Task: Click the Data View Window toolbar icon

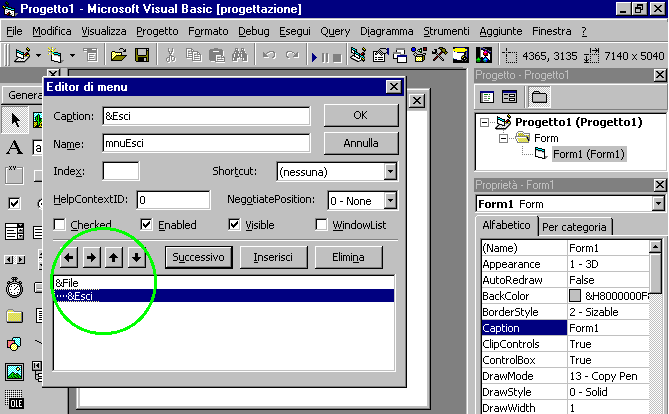Action: tap(461, 55)
